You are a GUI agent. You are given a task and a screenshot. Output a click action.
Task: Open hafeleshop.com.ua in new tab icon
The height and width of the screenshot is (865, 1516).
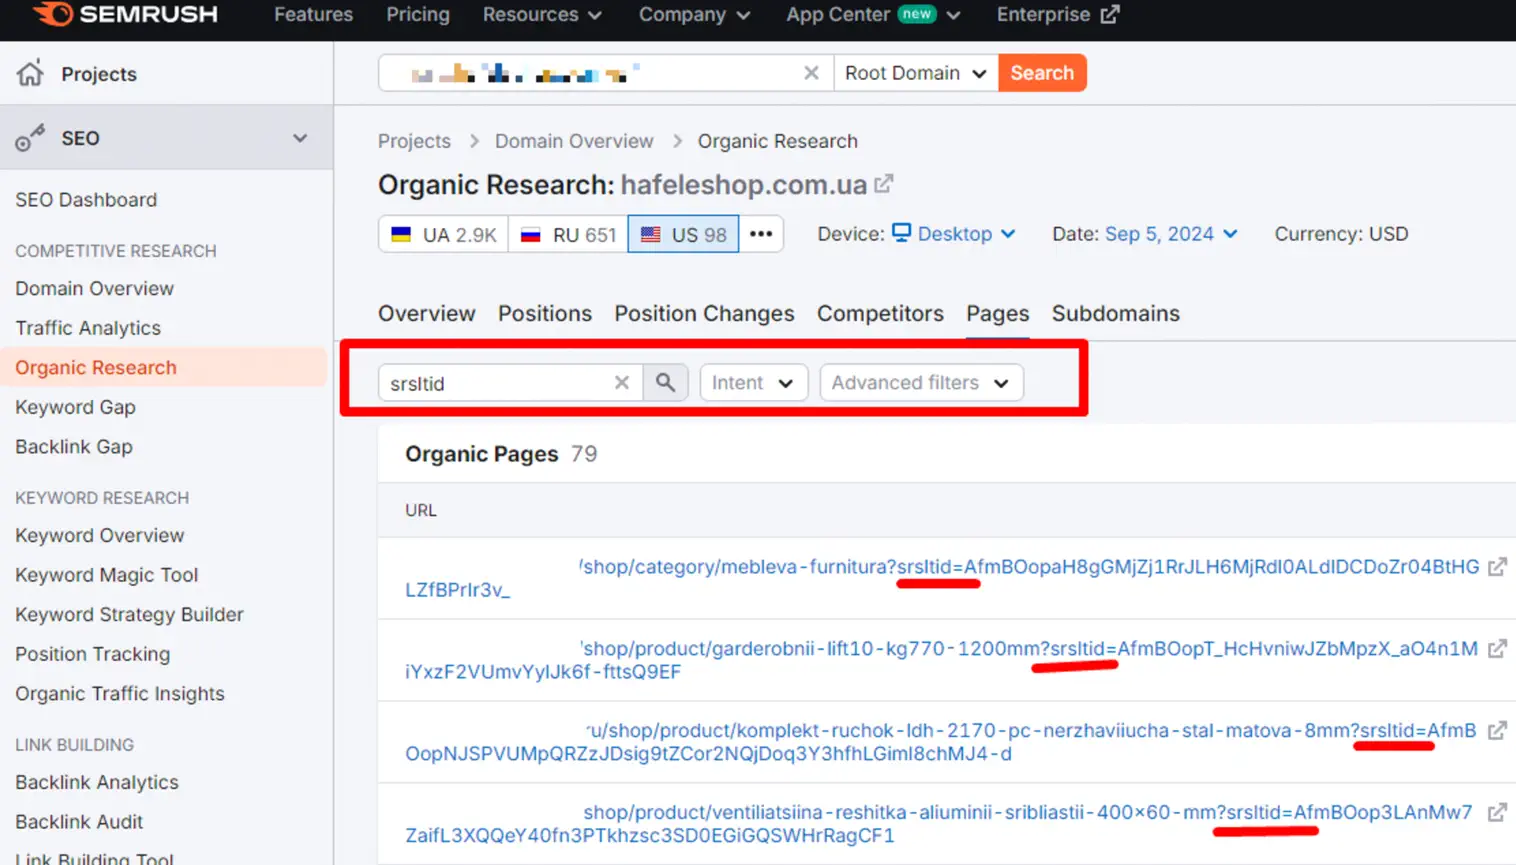[x=884, y=184]
